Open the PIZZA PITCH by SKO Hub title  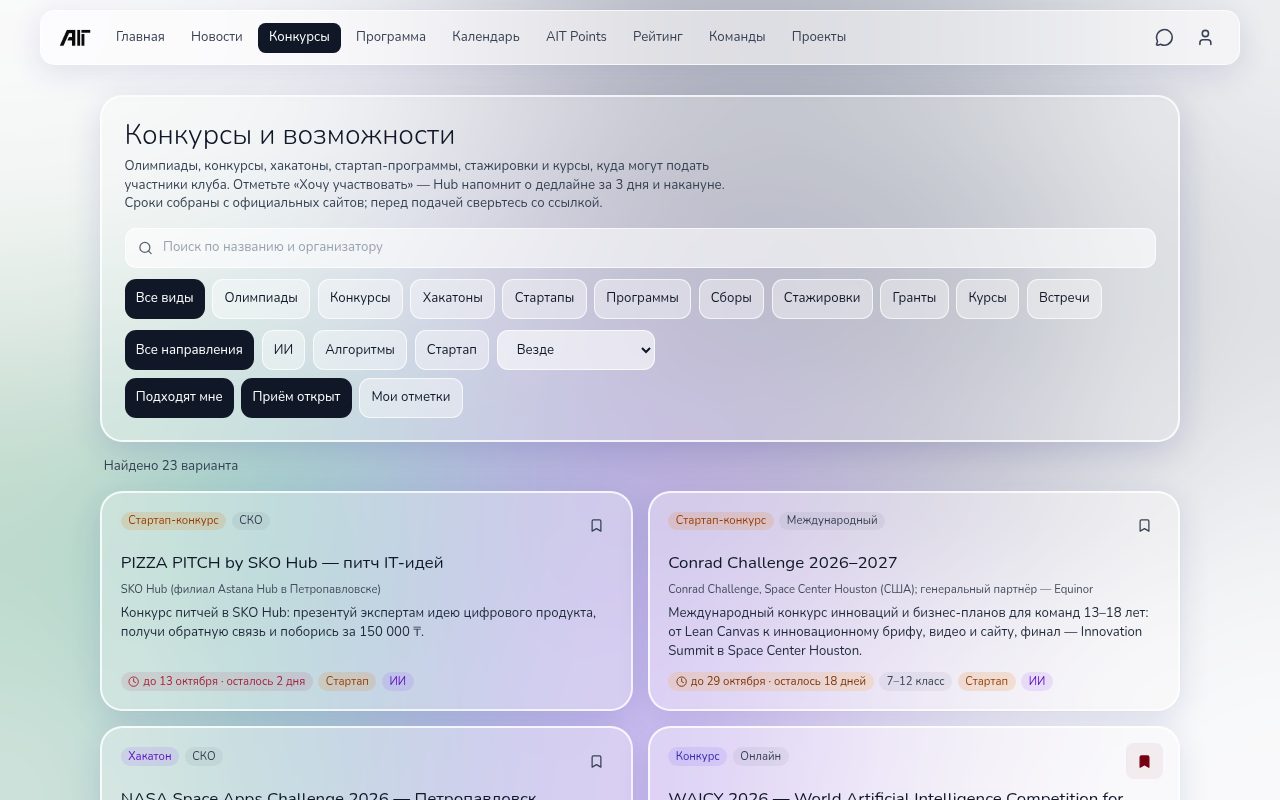(x=282, y=563)
